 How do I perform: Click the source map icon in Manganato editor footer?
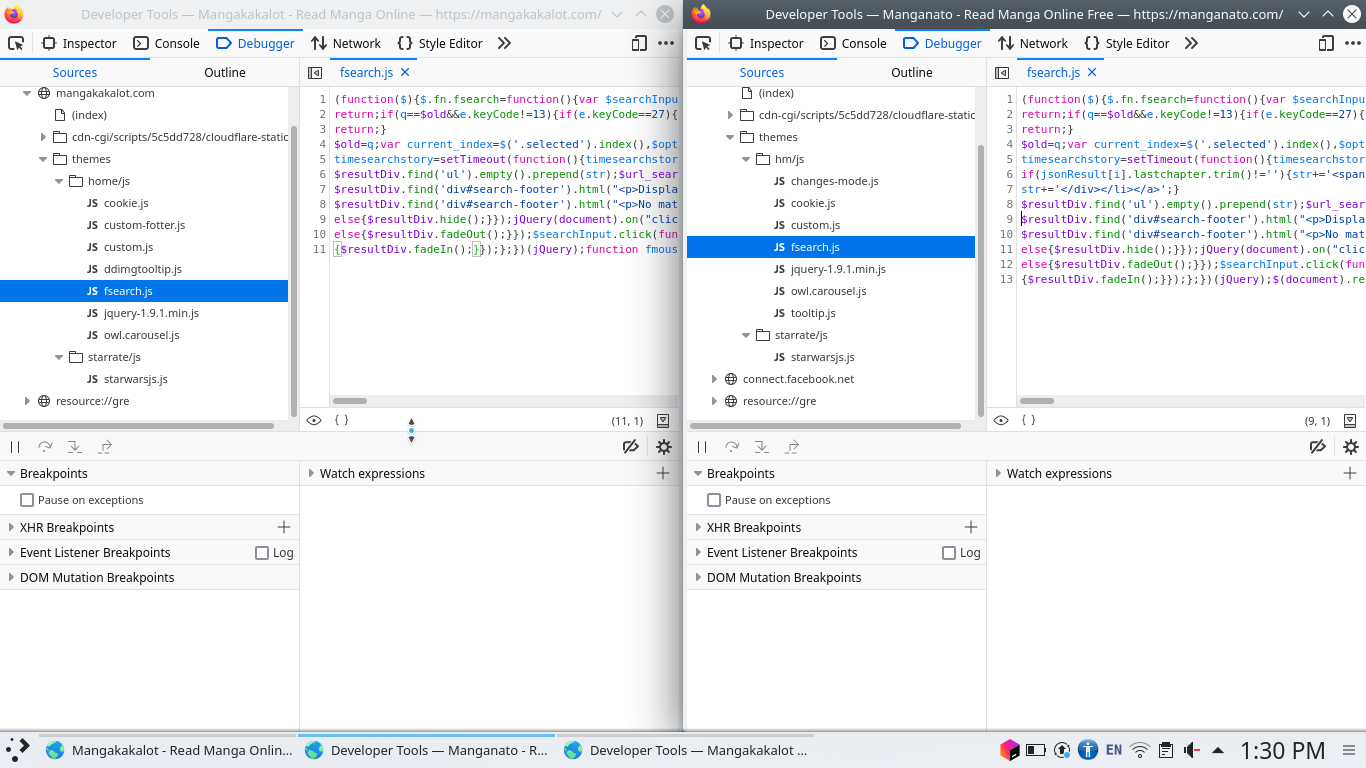1350,421
